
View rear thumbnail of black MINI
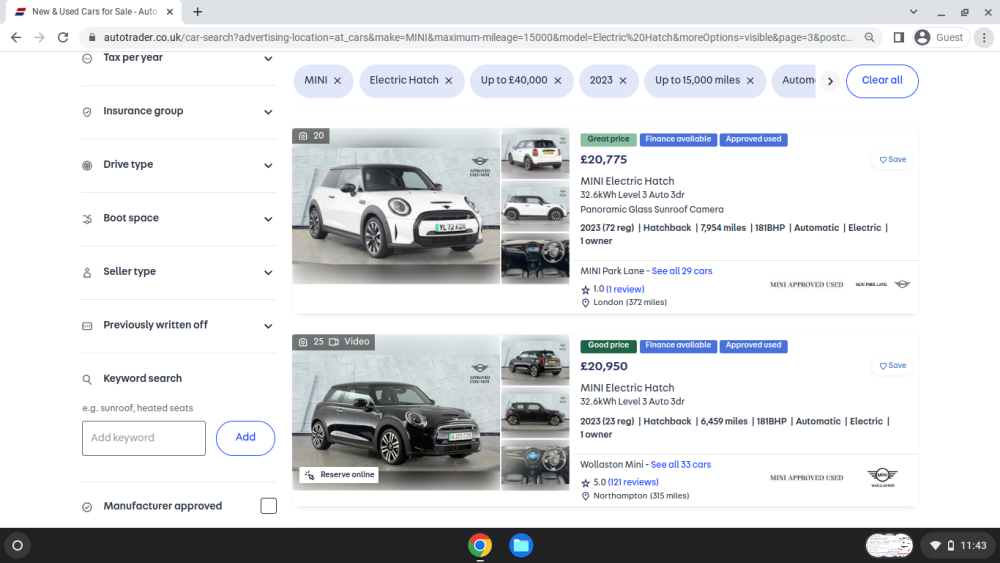[535, 360]
